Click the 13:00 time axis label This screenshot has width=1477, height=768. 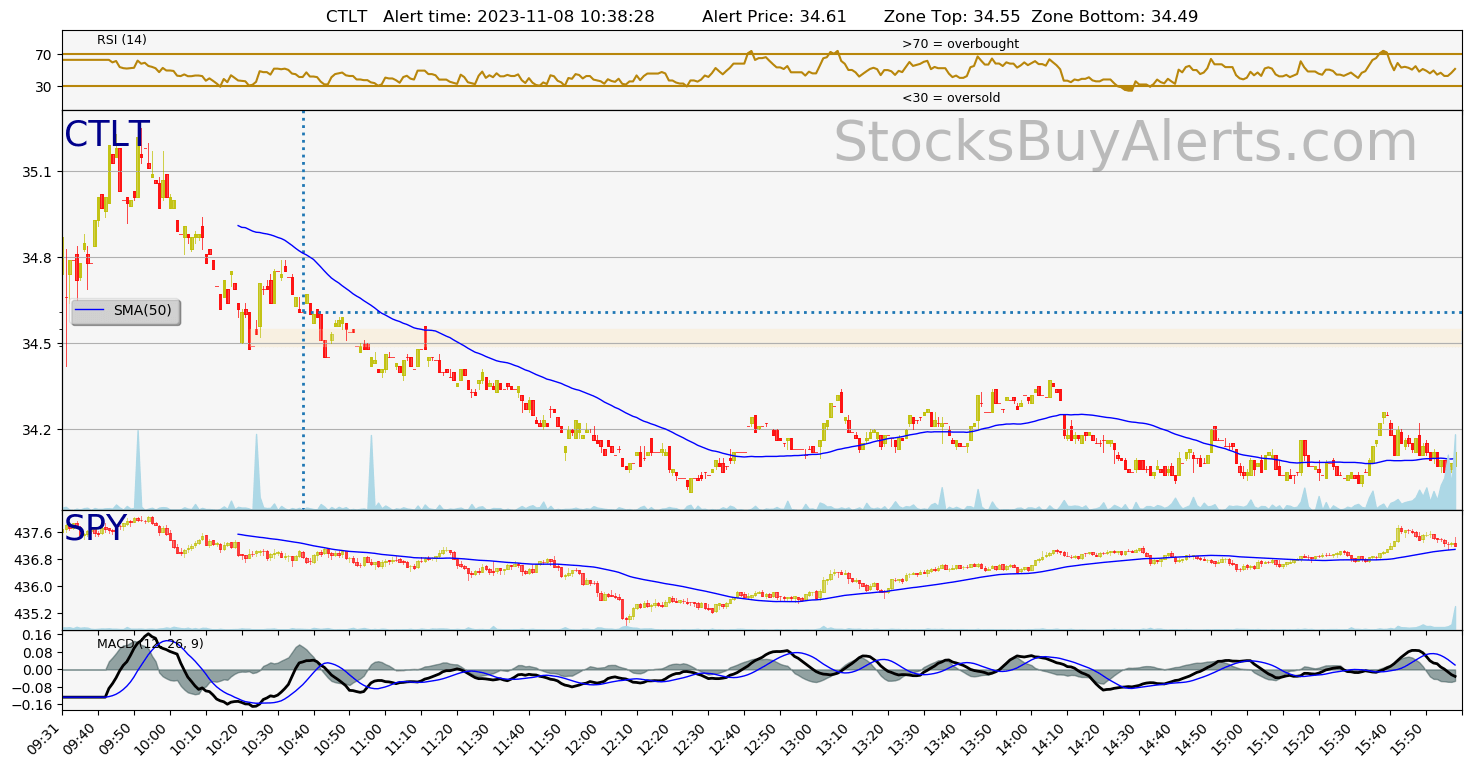[801, 738]
